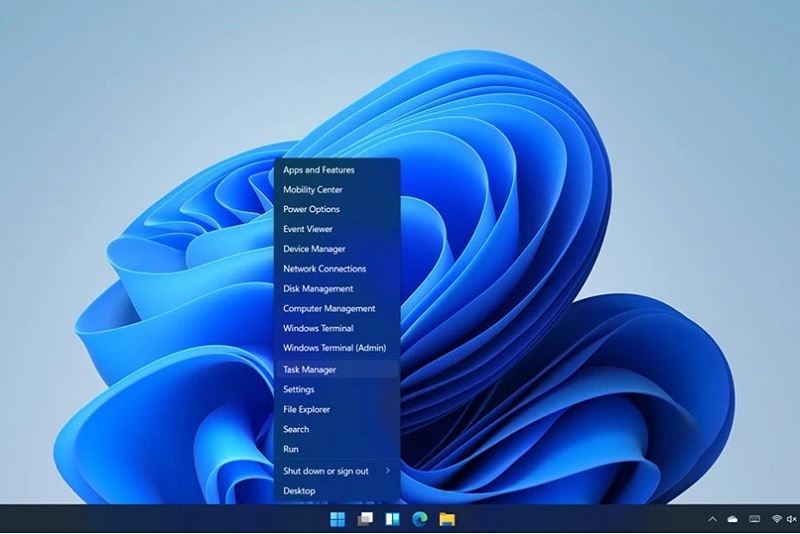Choose Power Options
The width and height of the screenshot is (800, 534).
337,210
